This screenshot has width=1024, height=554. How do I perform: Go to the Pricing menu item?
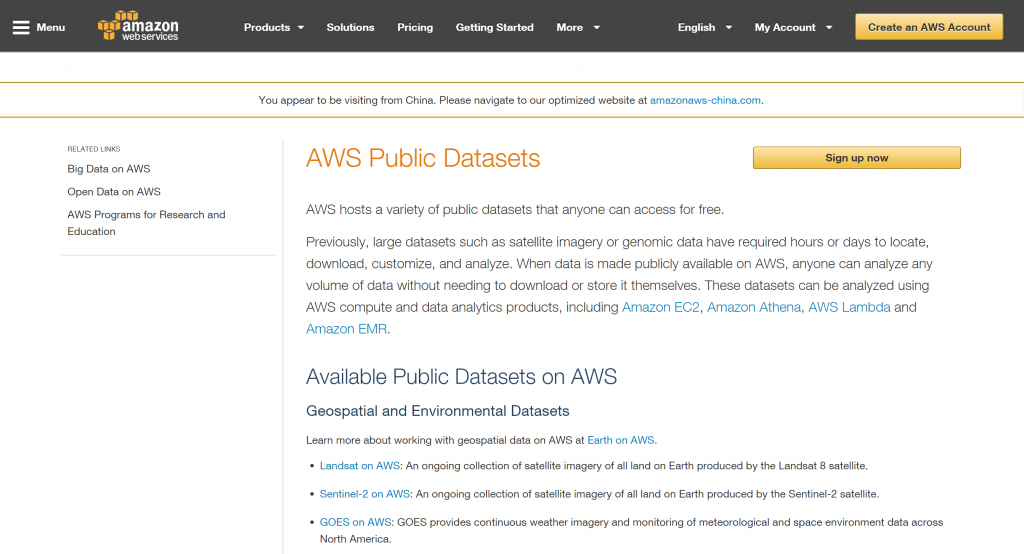click(415, 27)
